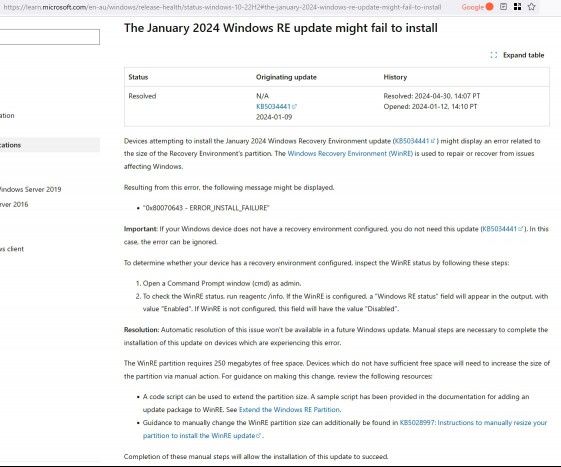The height and width of the screenshot is (467, 561).
Task: Click 'Resulting from this error' sentence
Action: tap(229, 188)
